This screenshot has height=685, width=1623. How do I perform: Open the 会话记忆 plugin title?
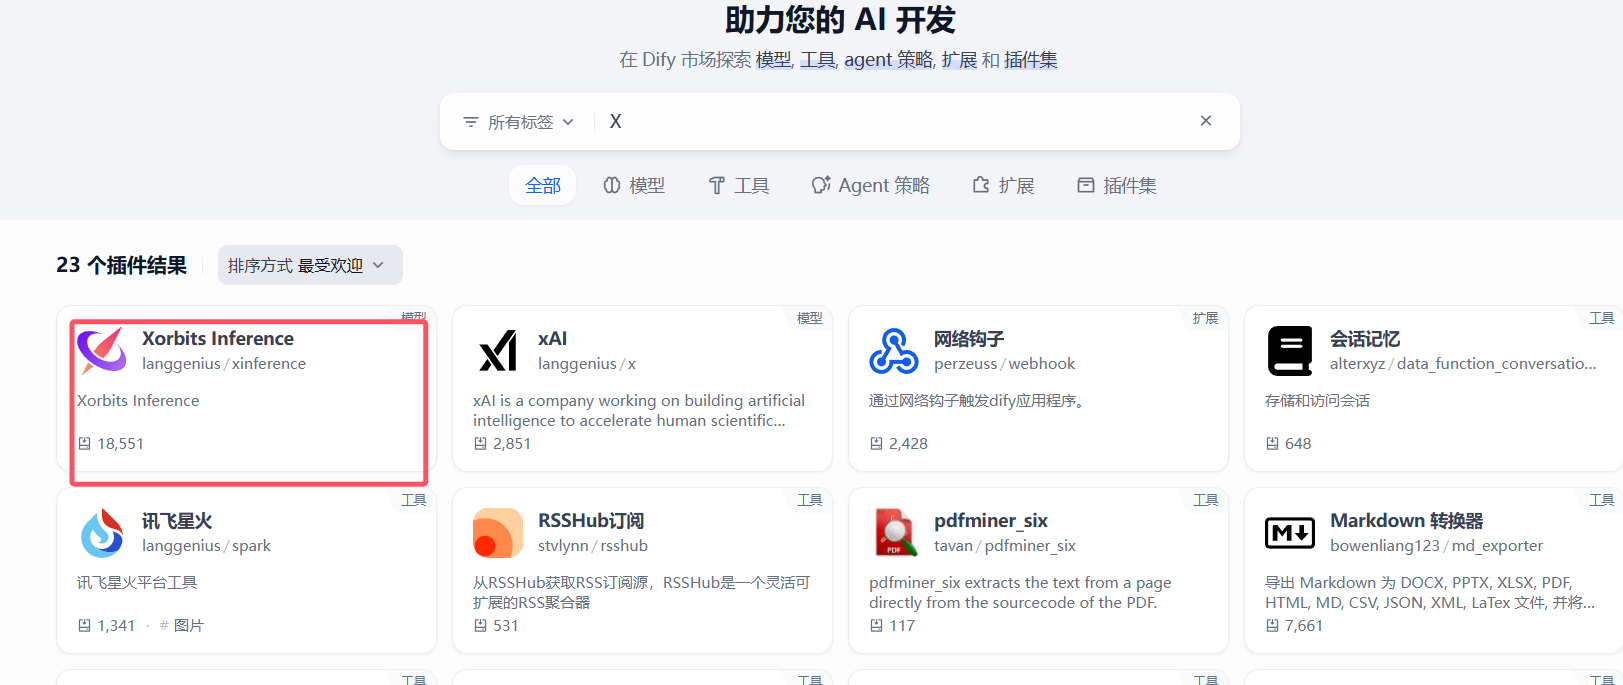tap(1365, 339)
